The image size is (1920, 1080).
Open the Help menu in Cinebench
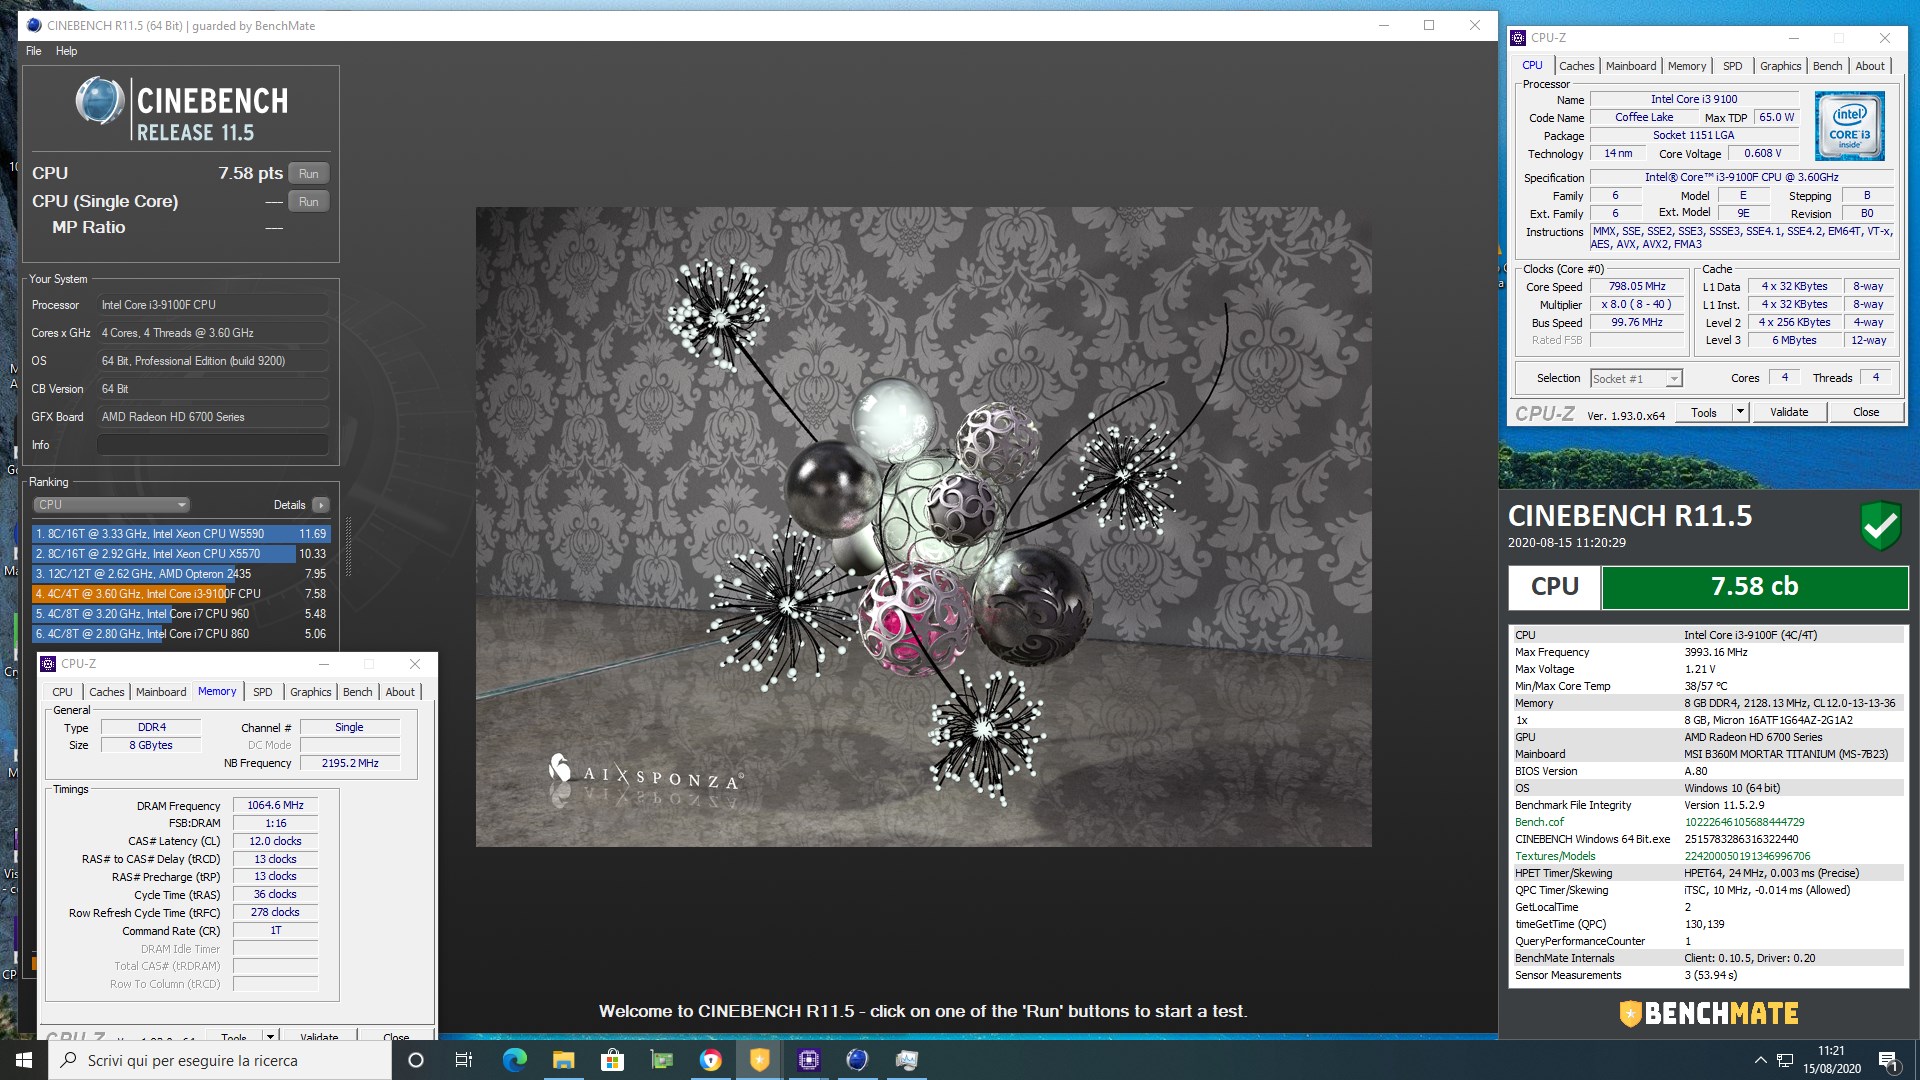66,51
